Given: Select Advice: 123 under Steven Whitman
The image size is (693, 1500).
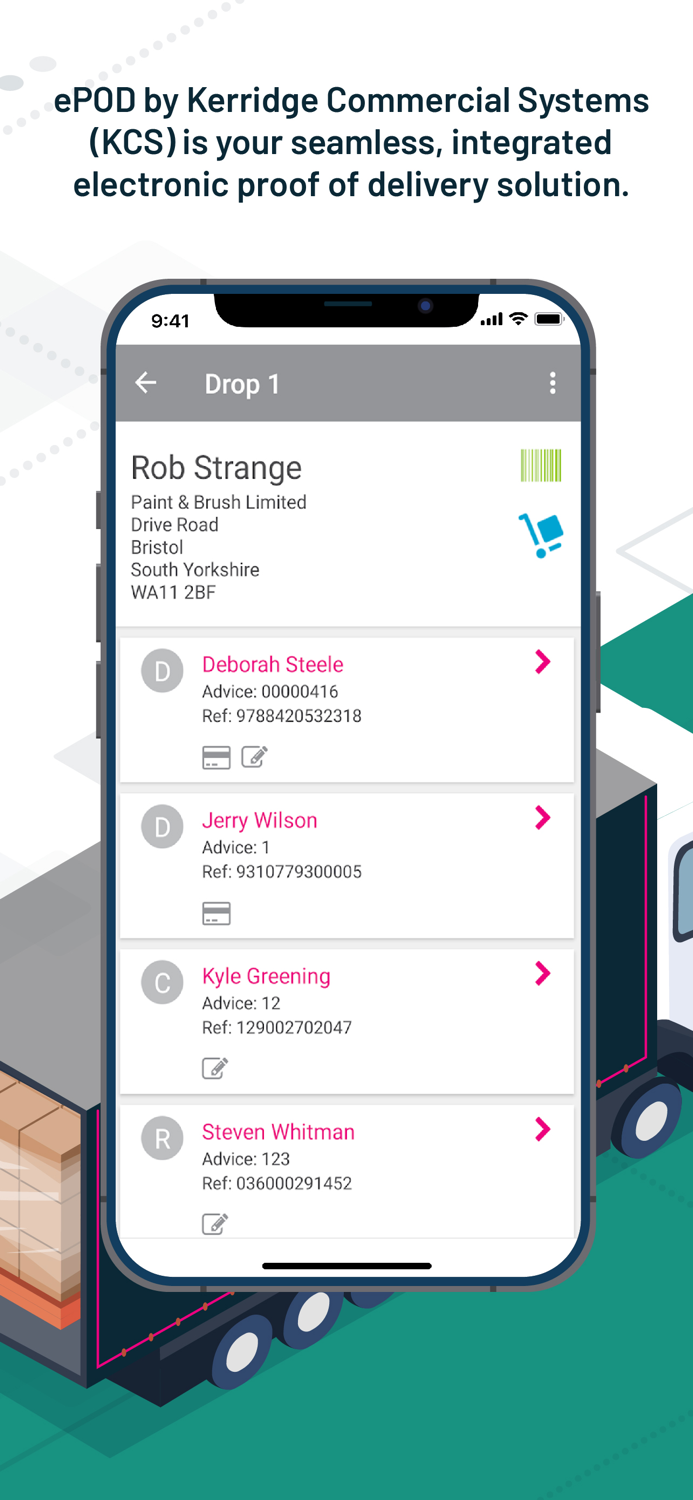Looking at the screenshot, I should click(246, 1159).
